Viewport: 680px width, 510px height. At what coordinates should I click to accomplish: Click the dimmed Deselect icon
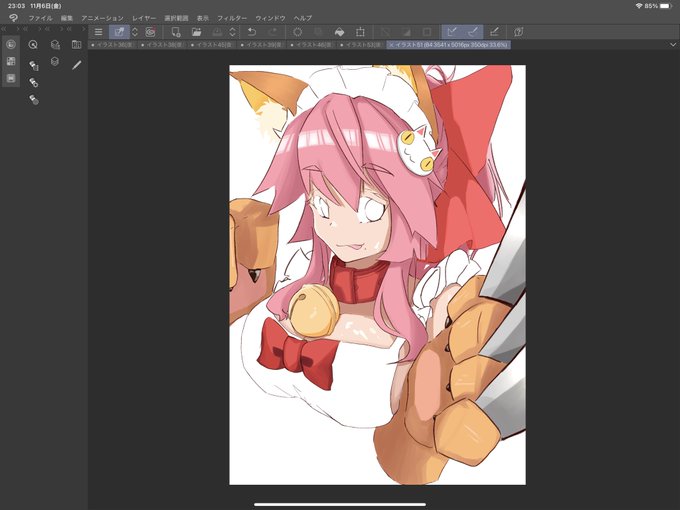pos(385,32)
